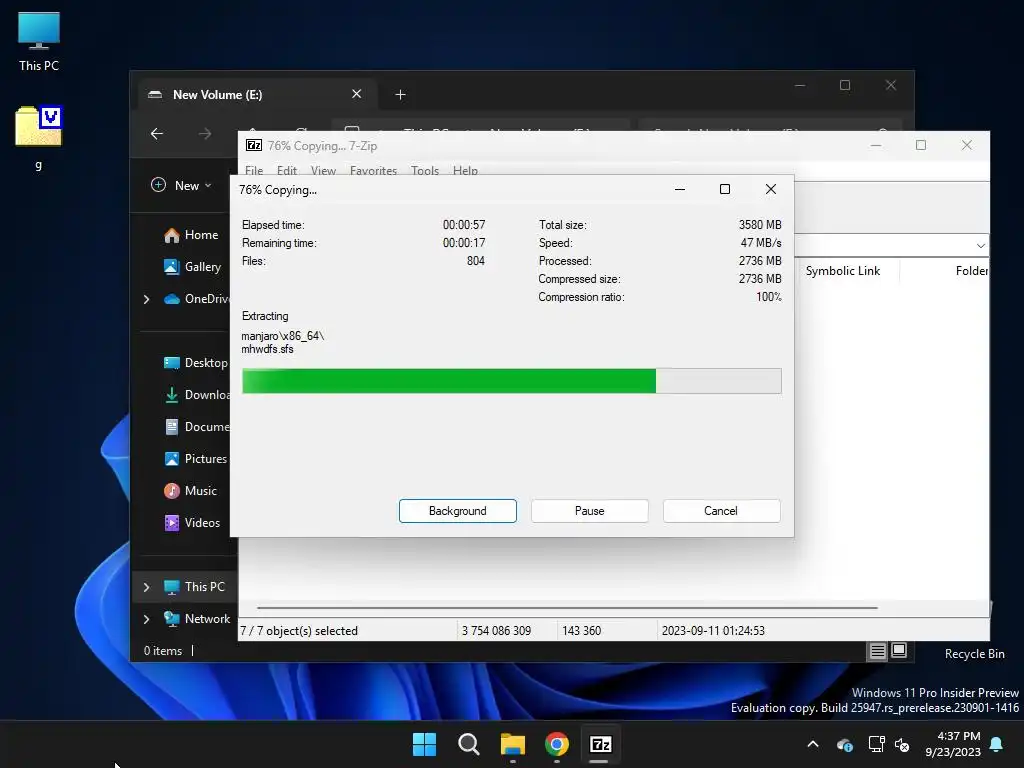
Task: Go forward in File Explorer
Action: [x=205, y=134]
